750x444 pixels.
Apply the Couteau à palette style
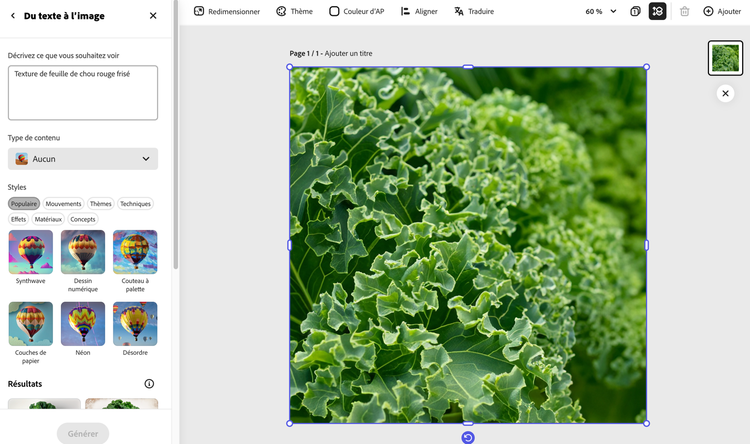tap(135, 252)
